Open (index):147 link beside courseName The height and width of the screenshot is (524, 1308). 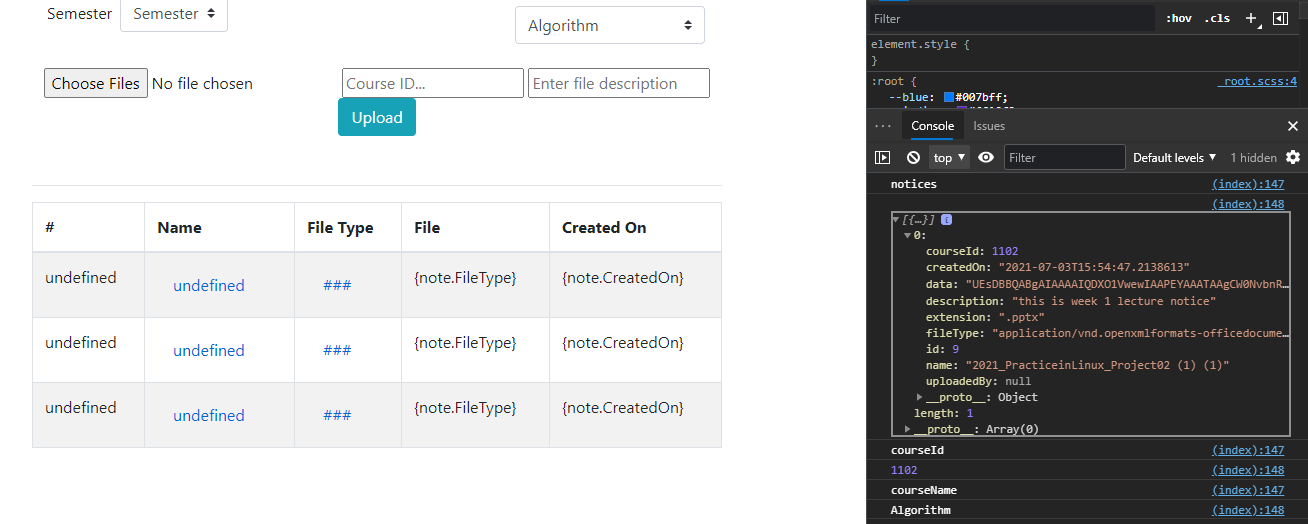click(x=1248, y=490)
